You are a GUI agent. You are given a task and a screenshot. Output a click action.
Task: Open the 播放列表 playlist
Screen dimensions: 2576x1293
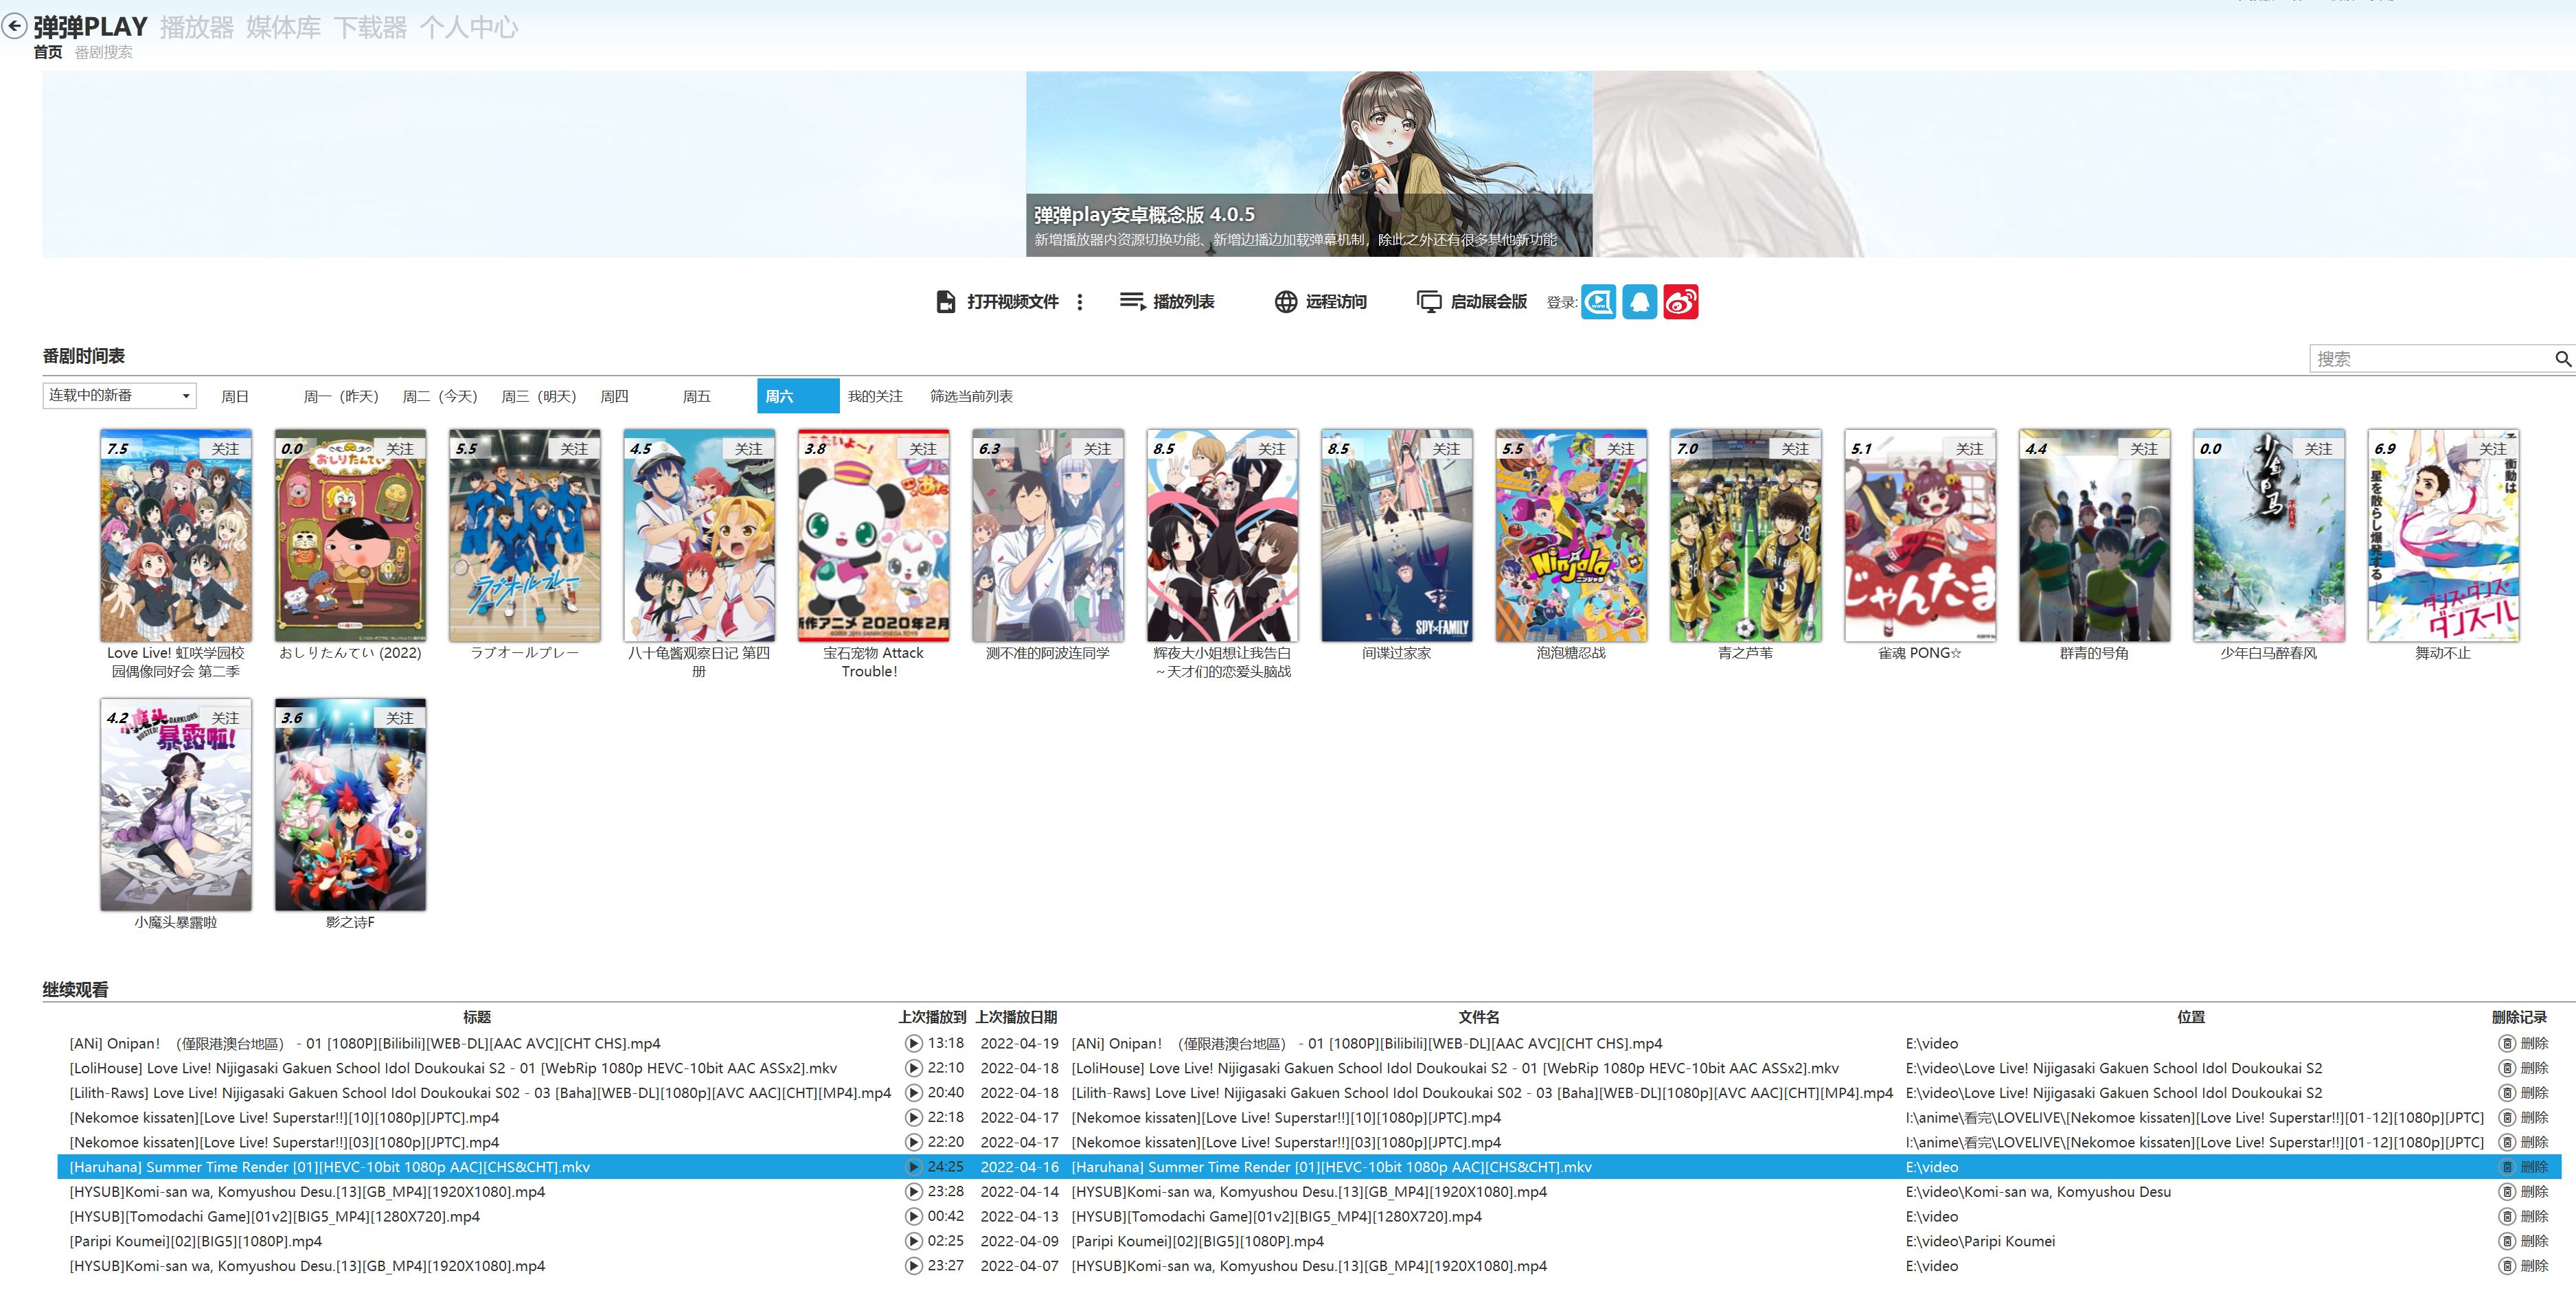(x=1167, y=301)
